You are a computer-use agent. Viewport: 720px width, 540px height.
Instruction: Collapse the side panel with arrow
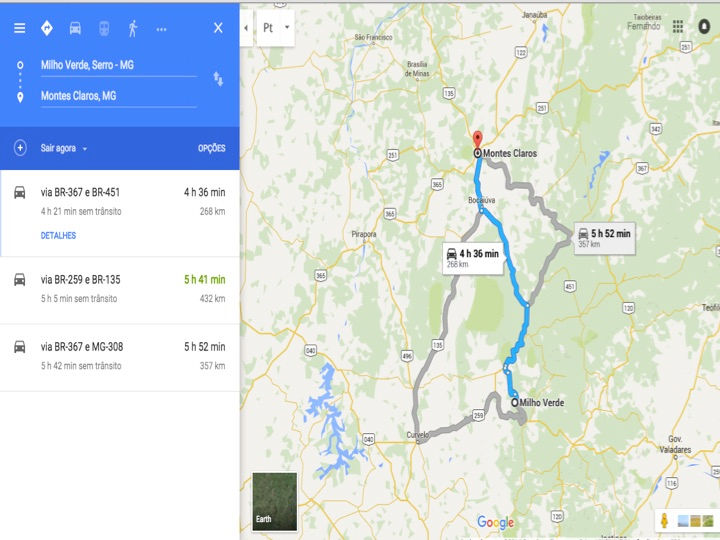[246, 28]
